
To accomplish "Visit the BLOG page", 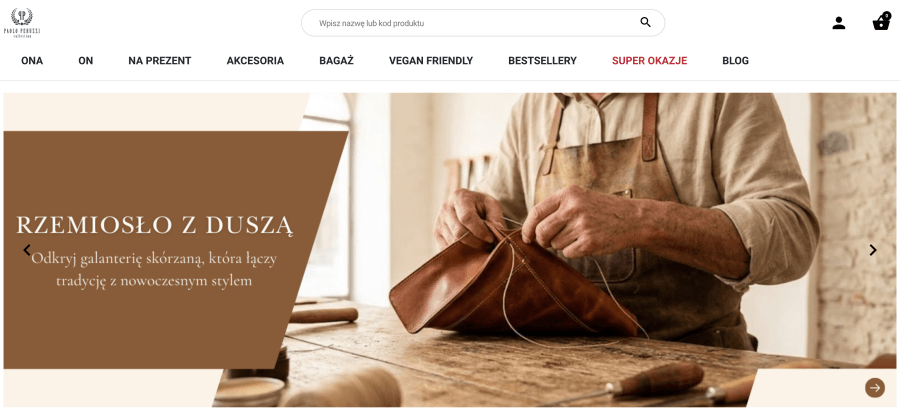I will [735, 61].
